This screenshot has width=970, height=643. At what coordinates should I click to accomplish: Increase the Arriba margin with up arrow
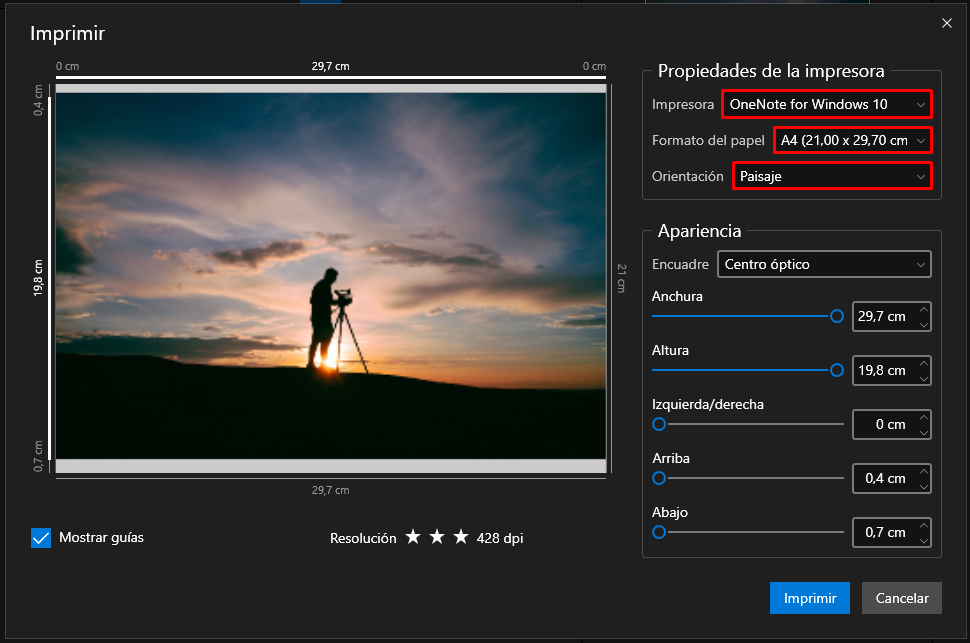click(923, 470)
